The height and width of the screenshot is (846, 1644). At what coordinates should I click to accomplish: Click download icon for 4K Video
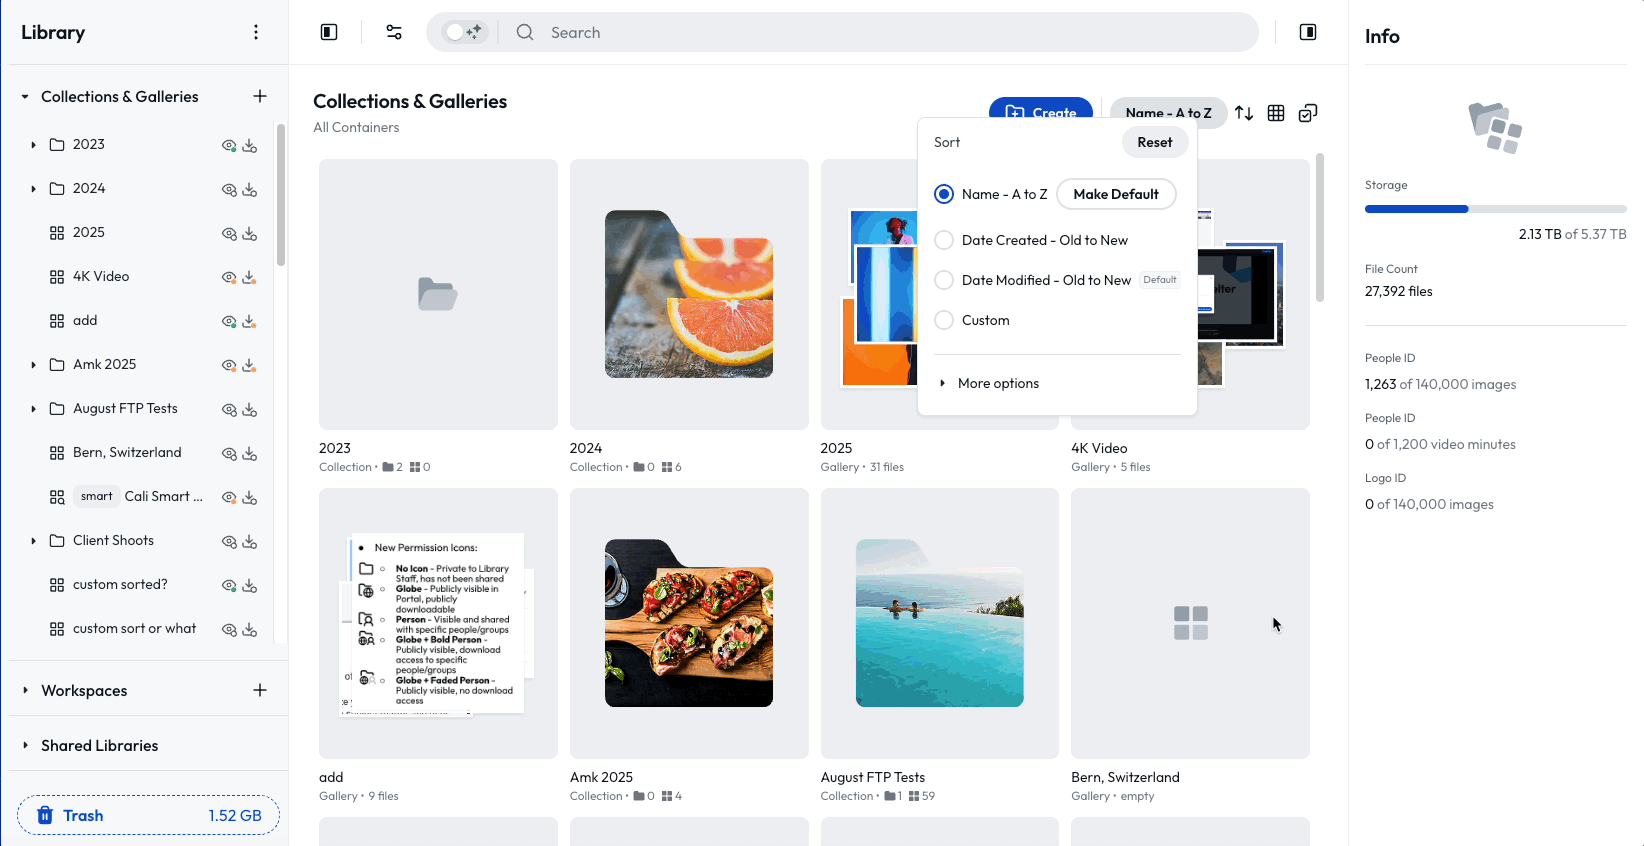coord(250,277)
